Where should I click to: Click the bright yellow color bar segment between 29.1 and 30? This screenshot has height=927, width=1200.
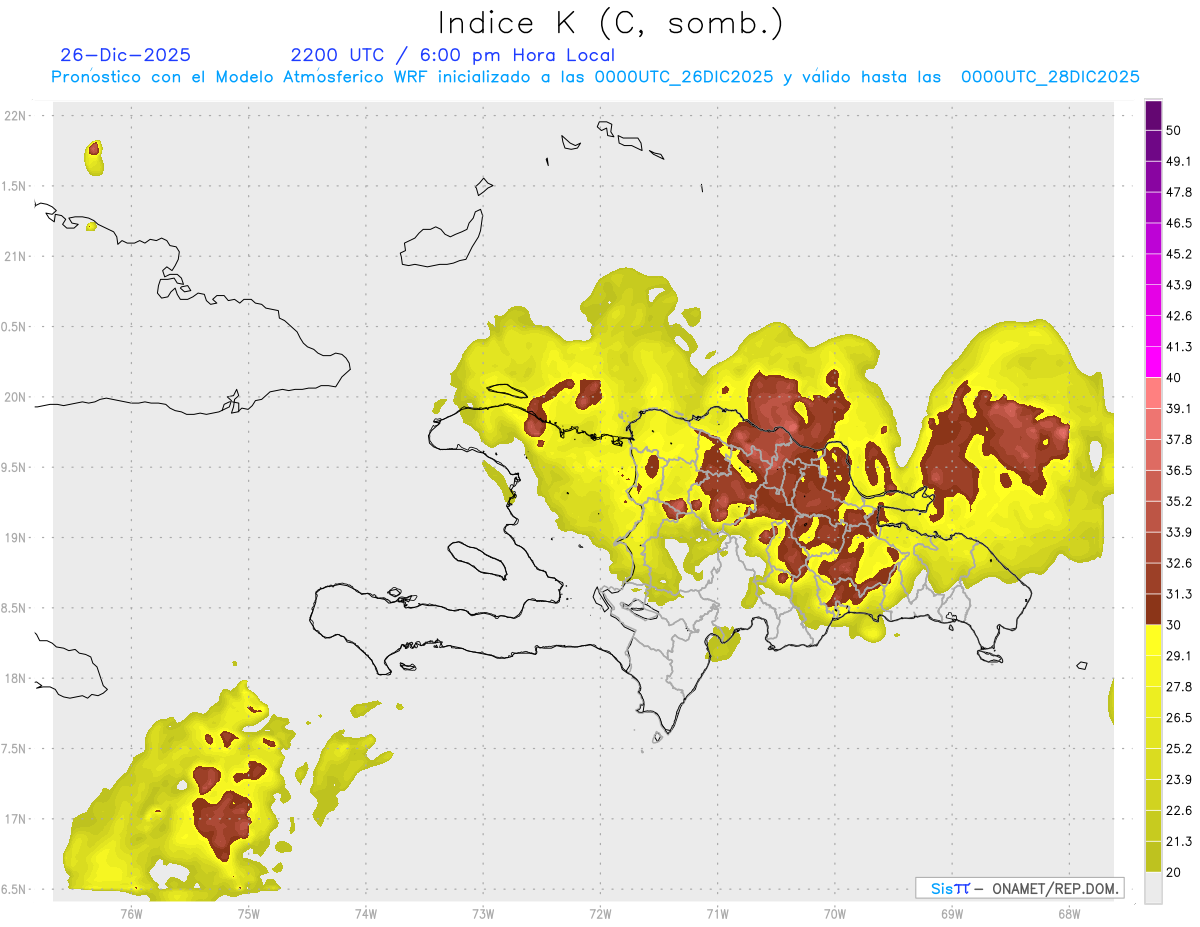1153,641
